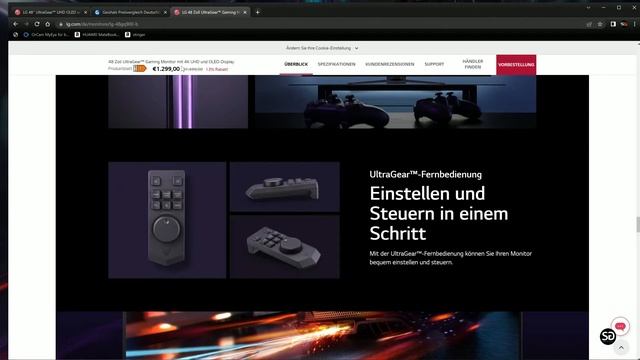Click the red Vorbestellung button

(x=516, y=65)
